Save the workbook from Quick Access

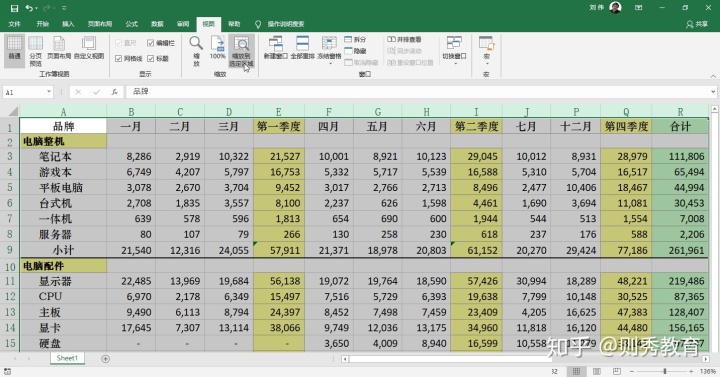click(15, 8)
